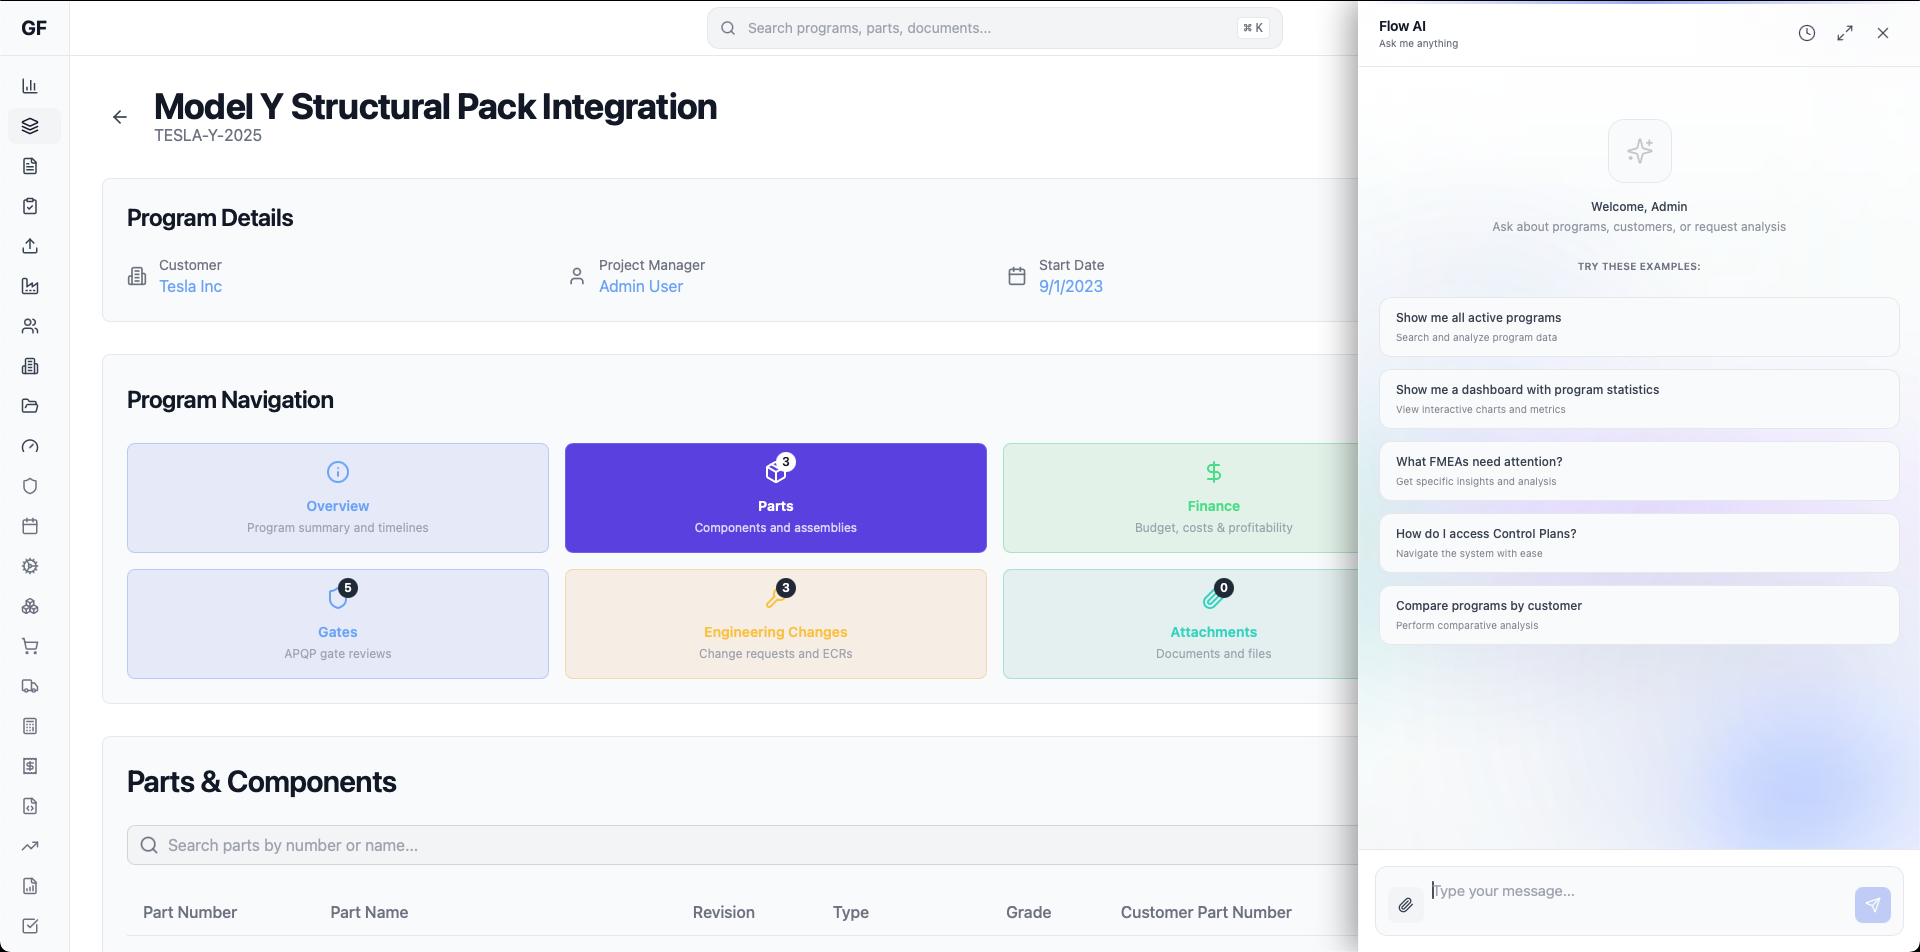Open the delivery truck sidebar icon
This screenshot has height=952, width=1920.
tap(30, 686)
